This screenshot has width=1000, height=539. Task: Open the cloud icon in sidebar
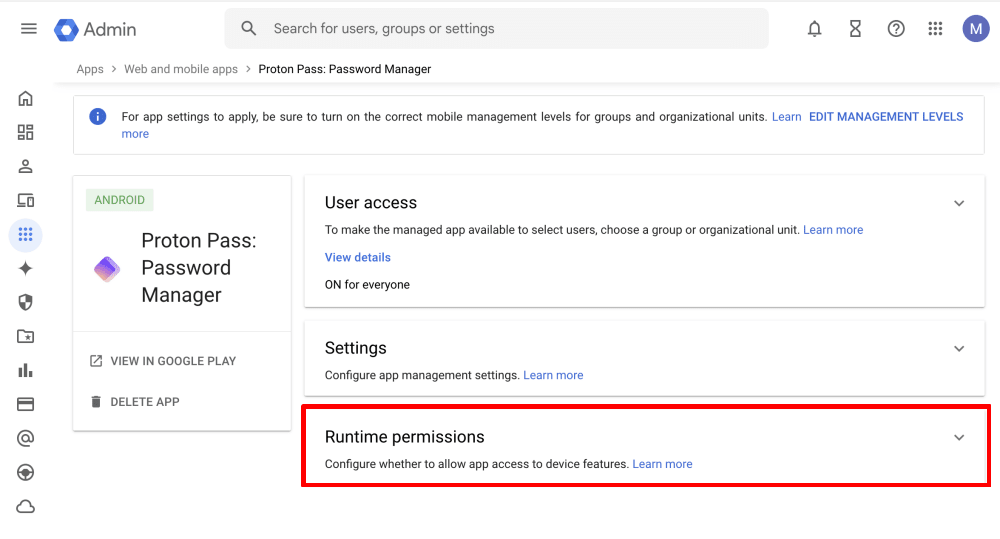click(26, 507)
